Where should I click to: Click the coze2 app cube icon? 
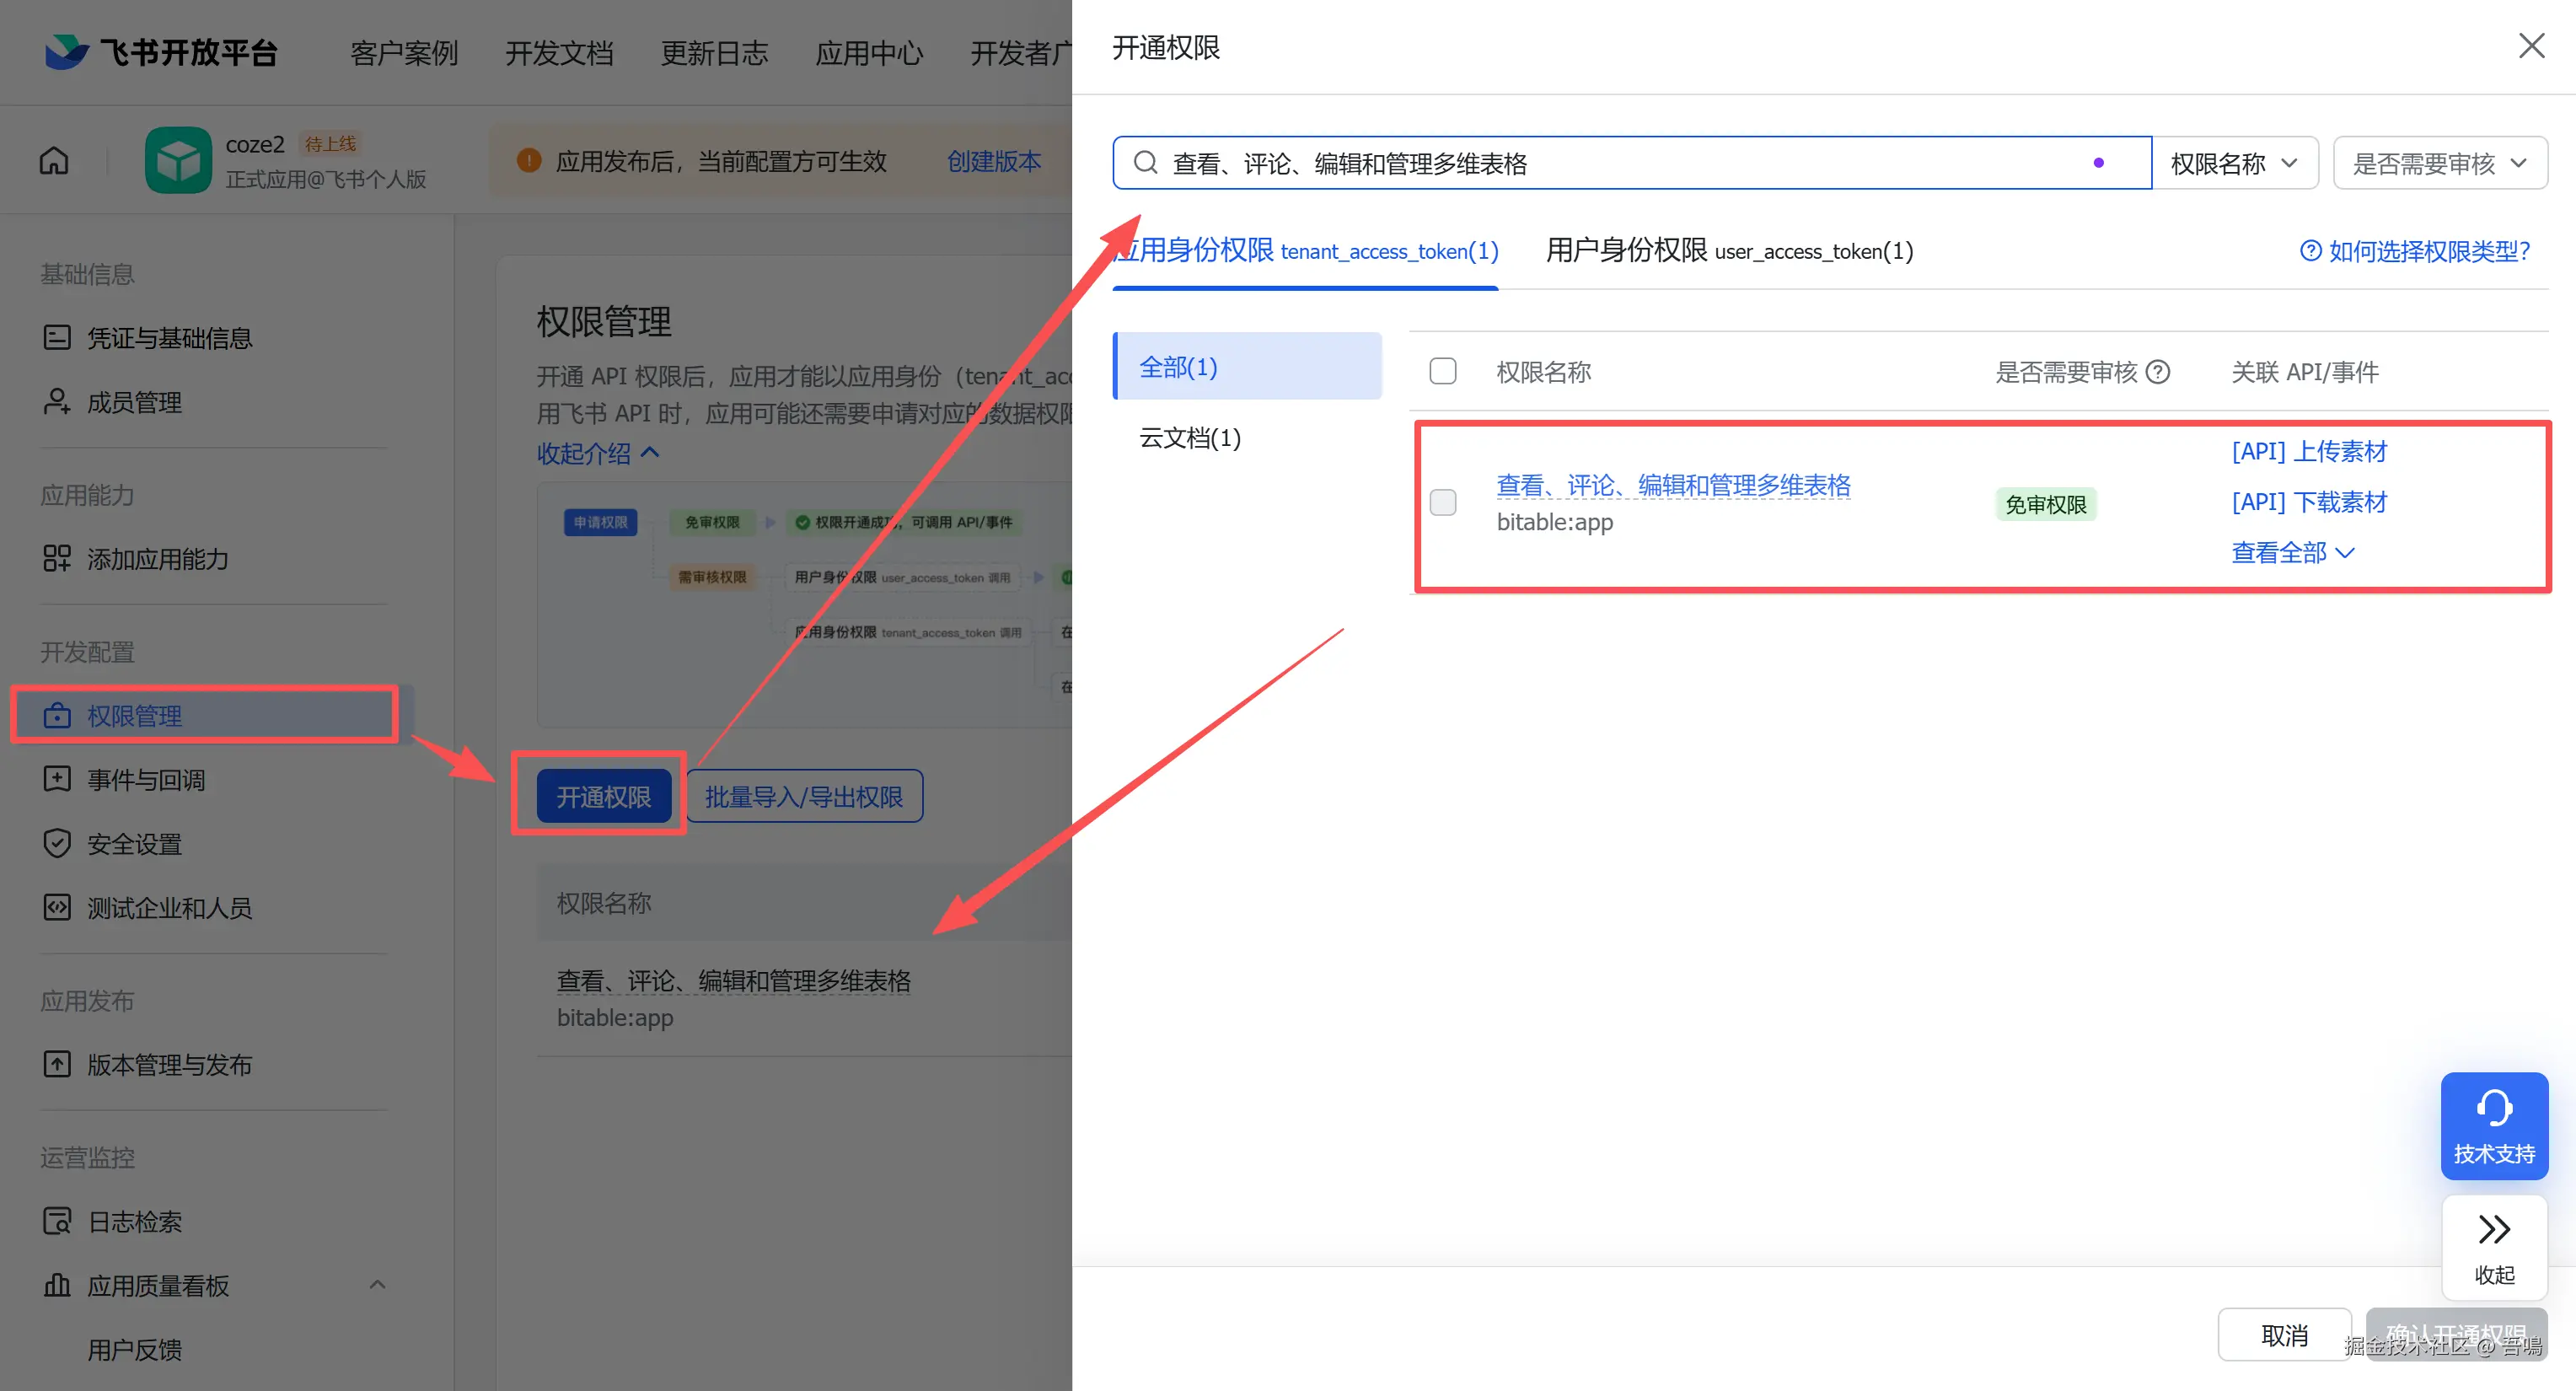pyautogui.click(x=178, y=160)
